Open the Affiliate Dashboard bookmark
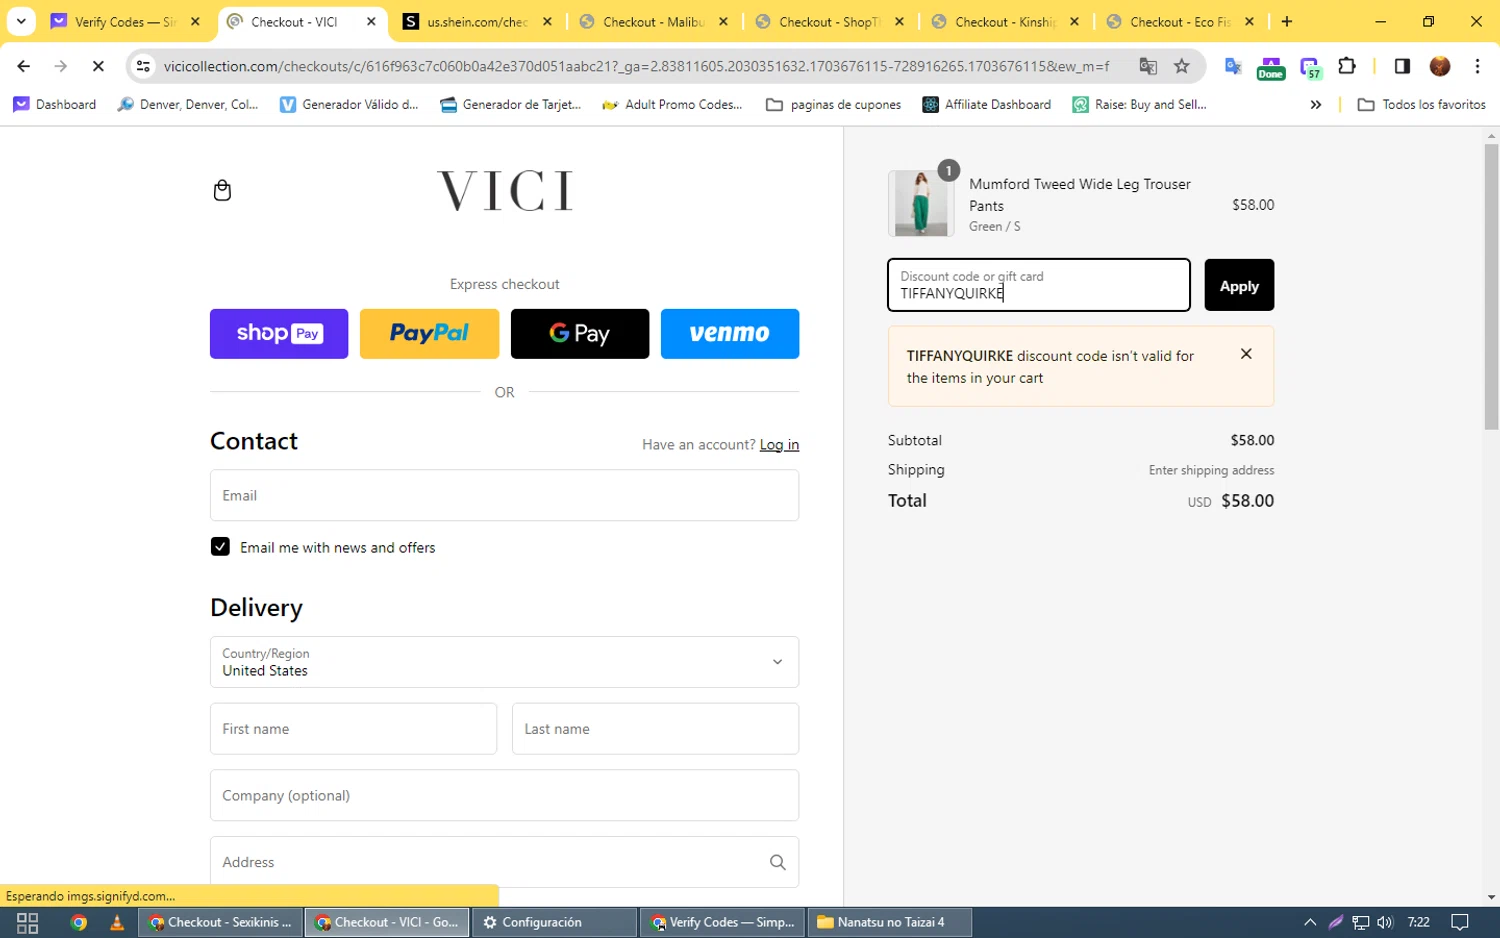This screenshot has height=938, width=1500. pos(987,104)
